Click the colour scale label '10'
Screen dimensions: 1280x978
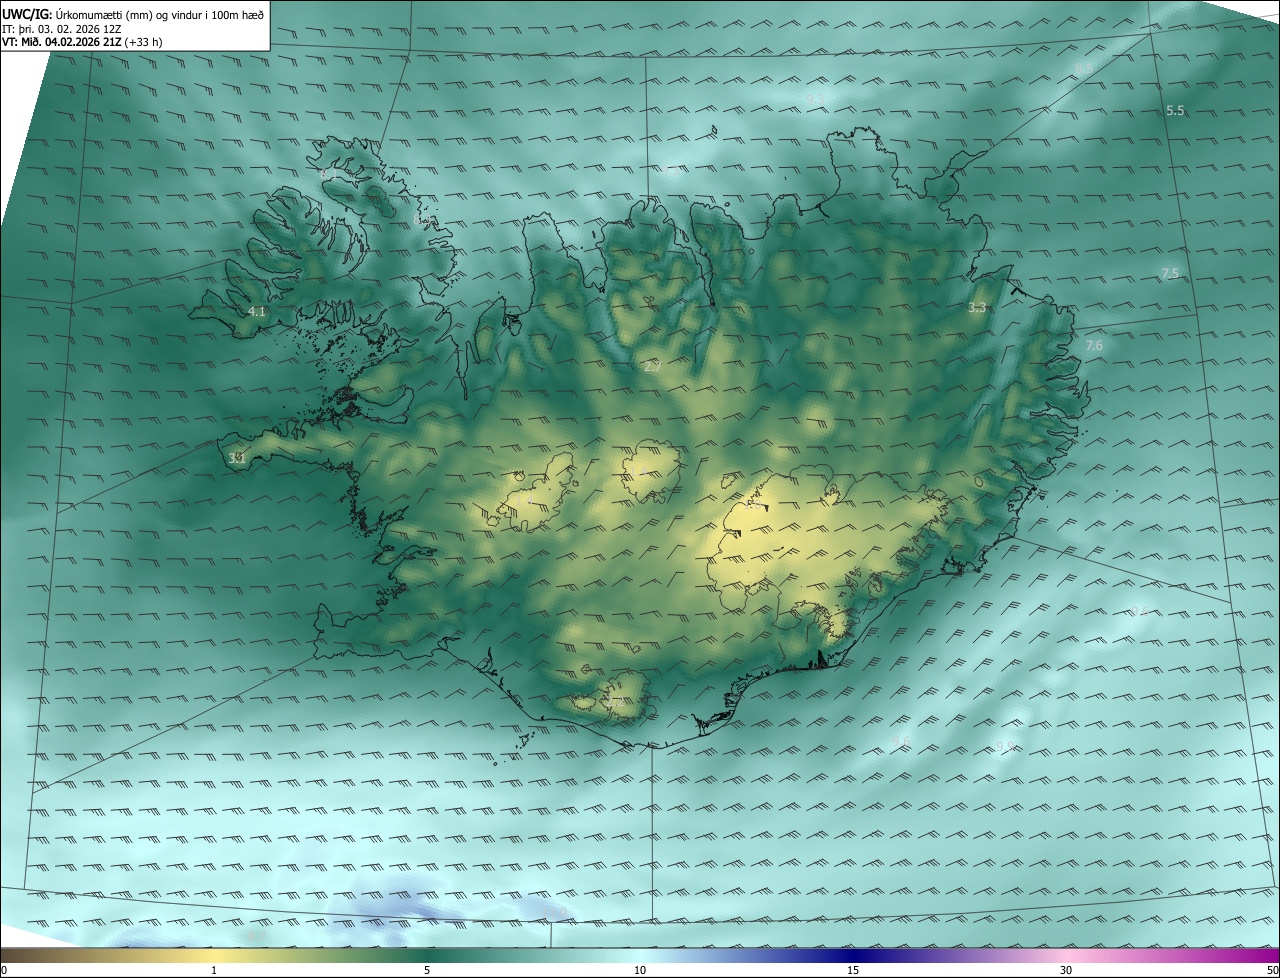tap(640, 971)
